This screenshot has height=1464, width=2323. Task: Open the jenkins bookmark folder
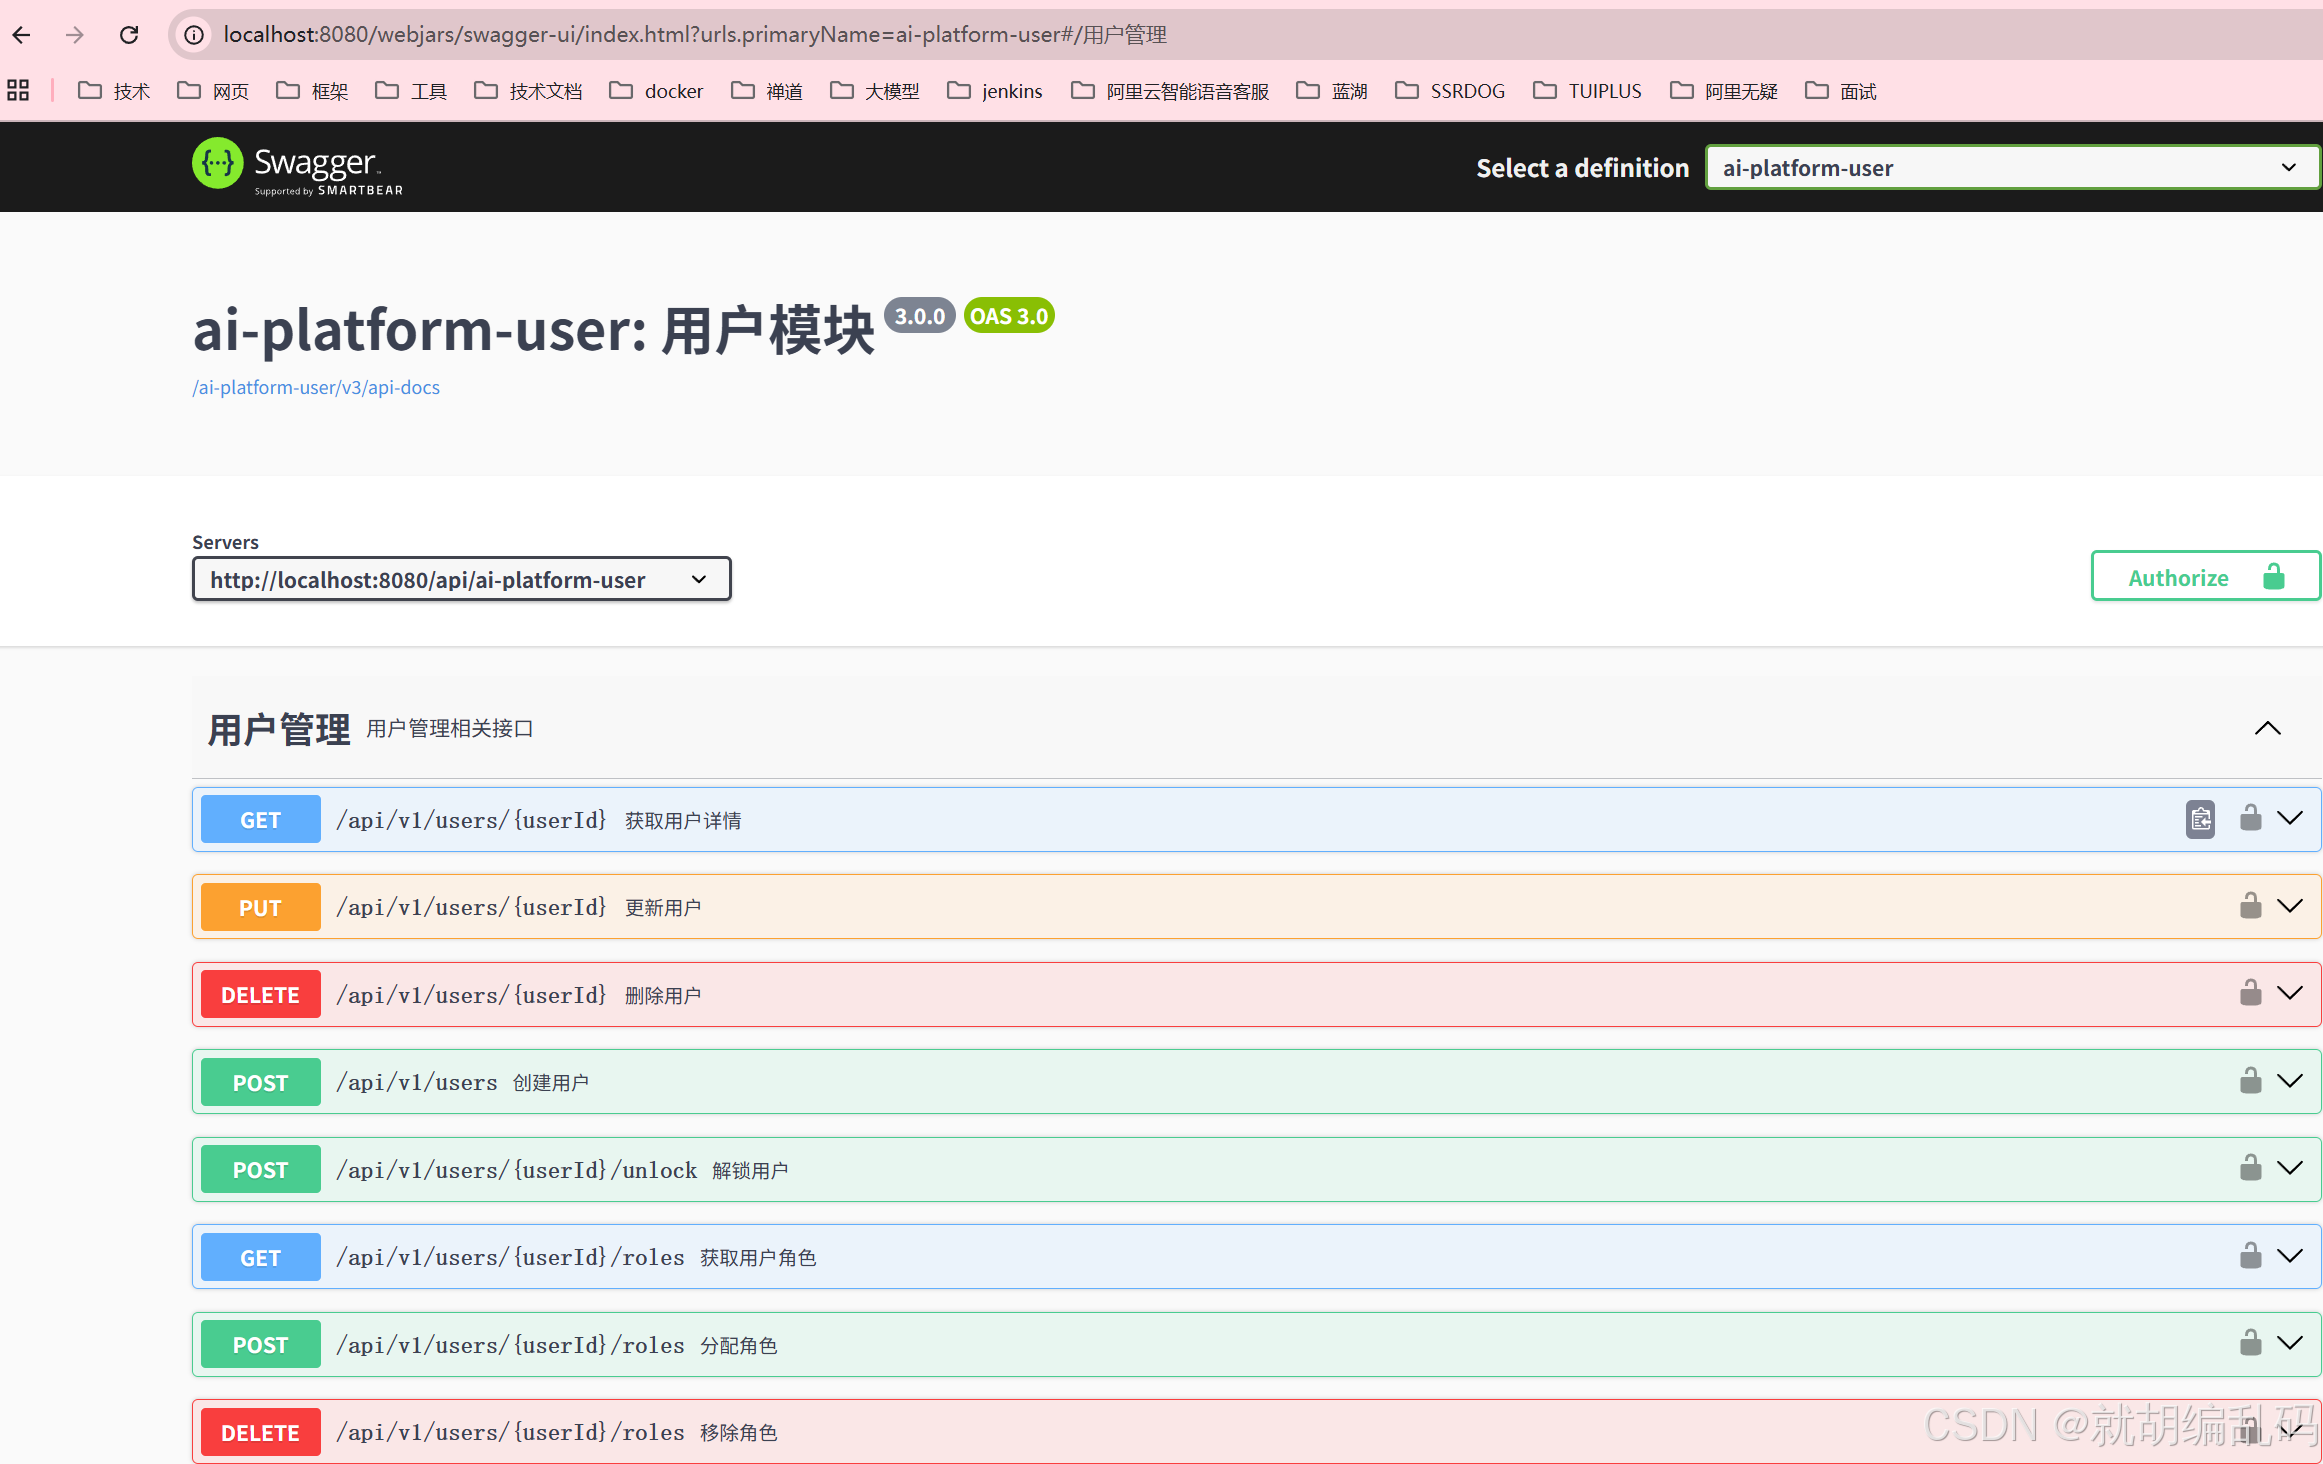point(995,91)
